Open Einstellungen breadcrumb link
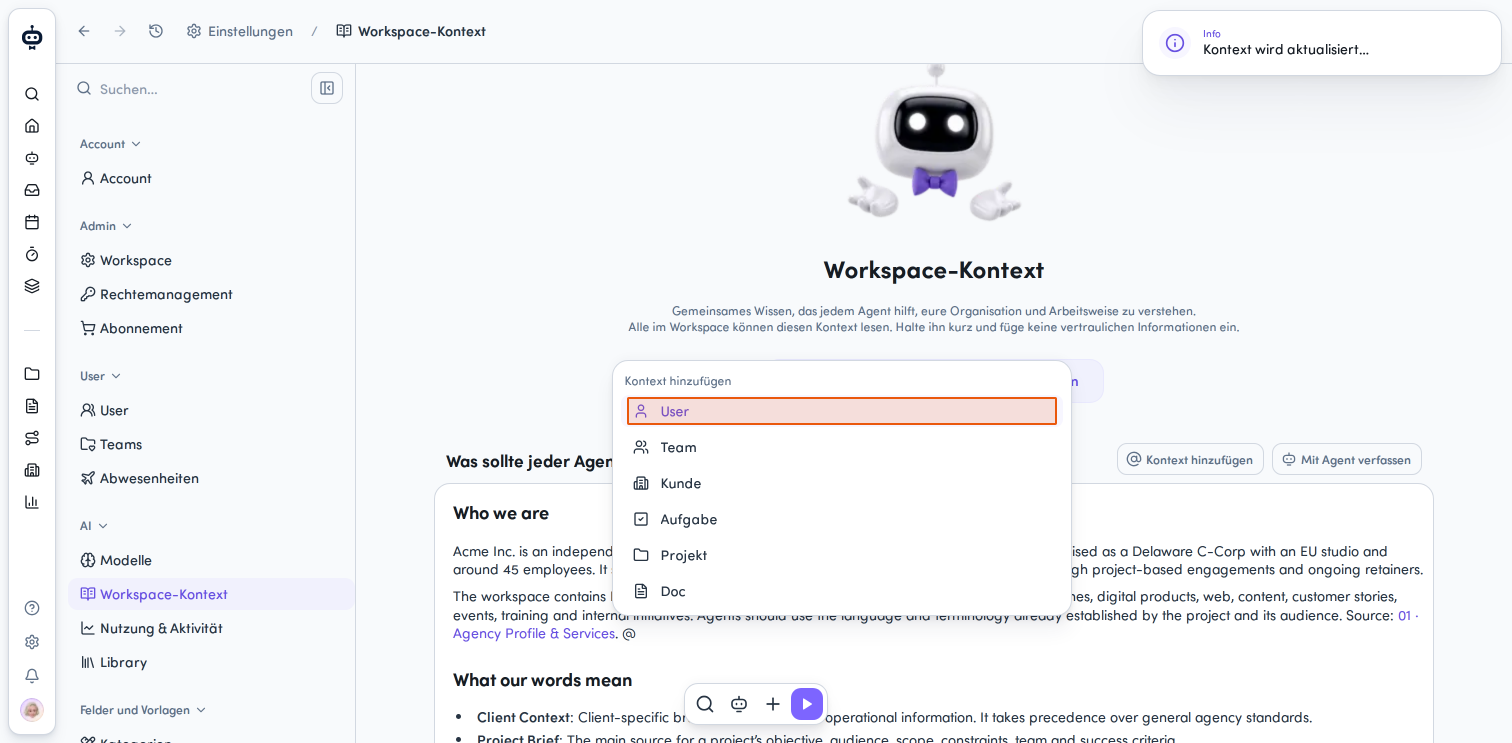The width and height of the screenshot is (1512, 743). (240, 31)
